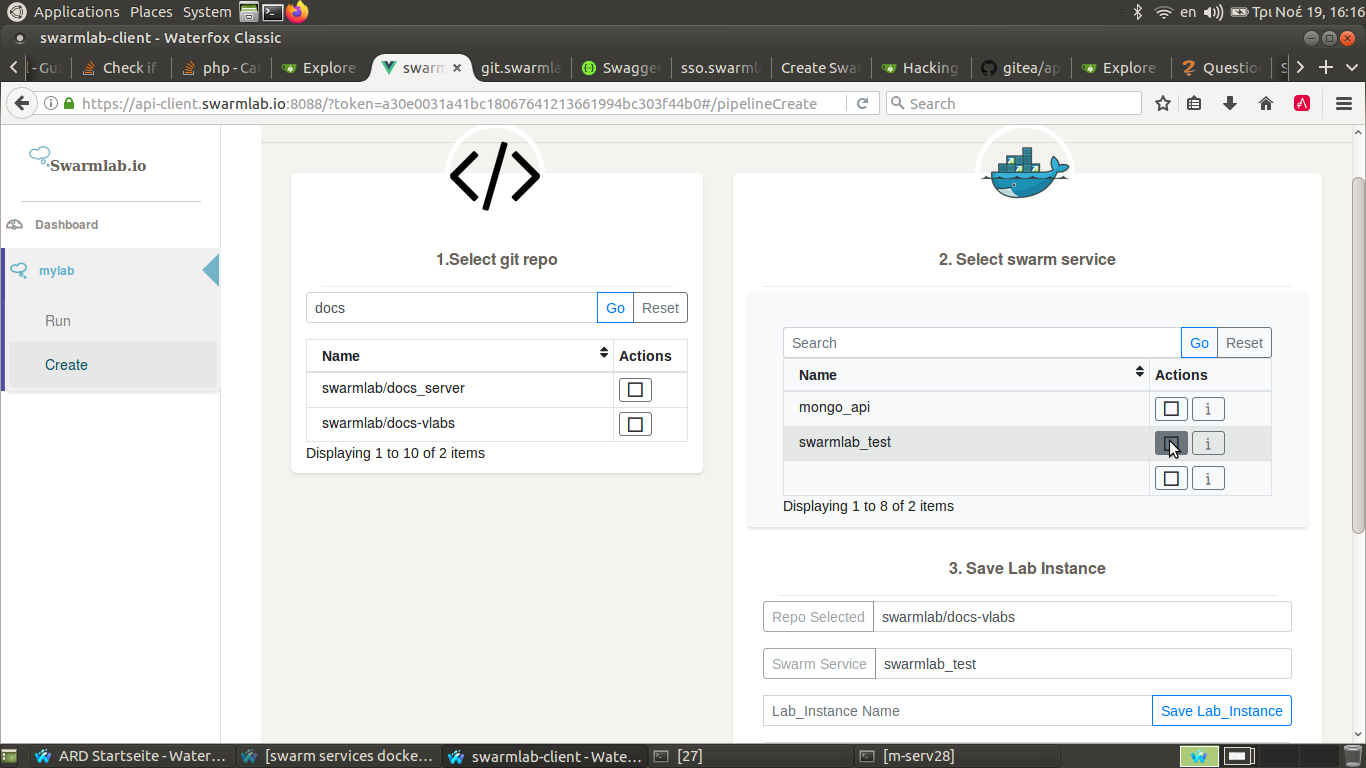Show info for mongo_api service

(1208, 408)
